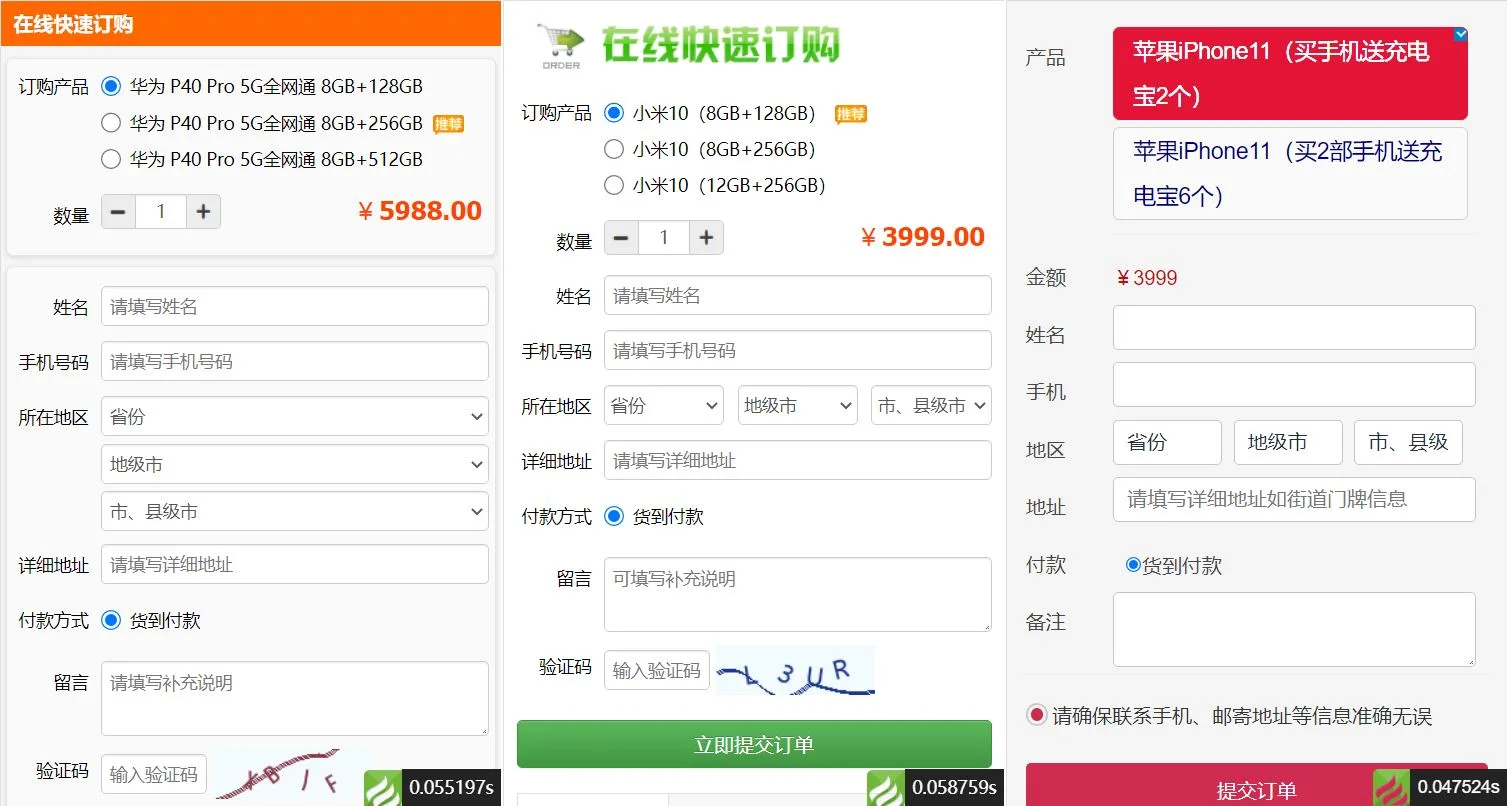Viewport: 1507px width, 806px height.
Task: Select 华为 P40 Pro 8GB+512GB option
Action: (111, 159)
